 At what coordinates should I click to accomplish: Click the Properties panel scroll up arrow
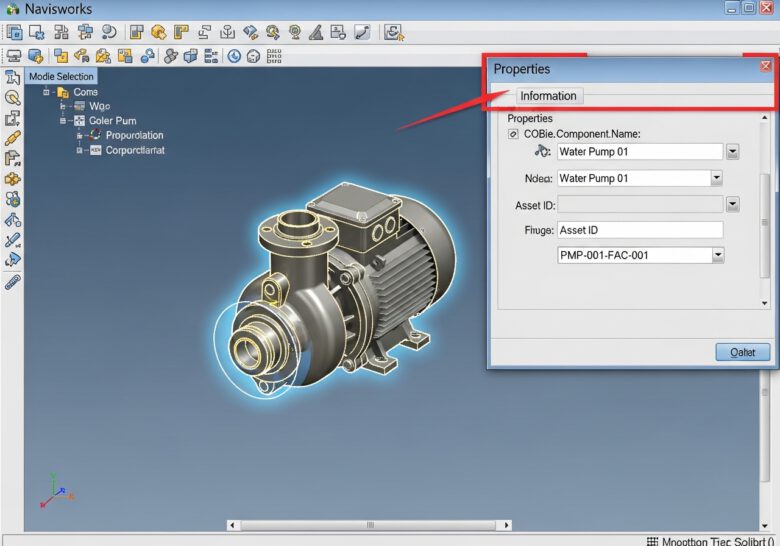[x=765, y=118]
